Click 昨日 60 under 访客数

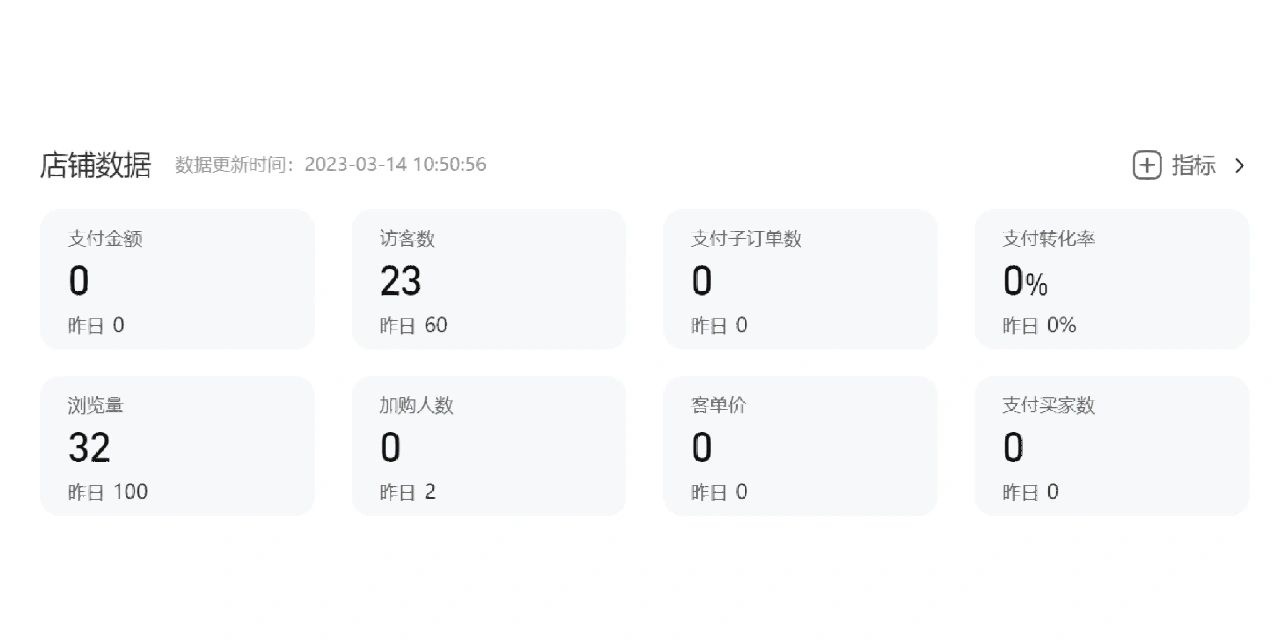414,325
